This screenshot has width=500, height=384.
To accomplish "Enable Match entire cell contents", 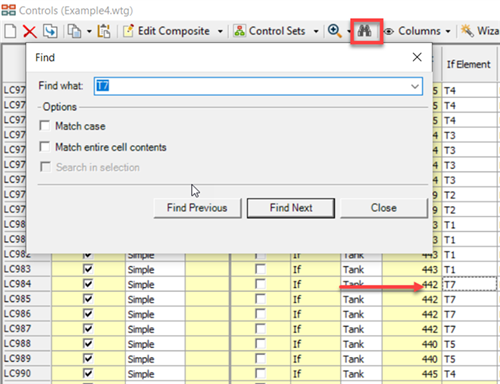I will tap(45, 147).
